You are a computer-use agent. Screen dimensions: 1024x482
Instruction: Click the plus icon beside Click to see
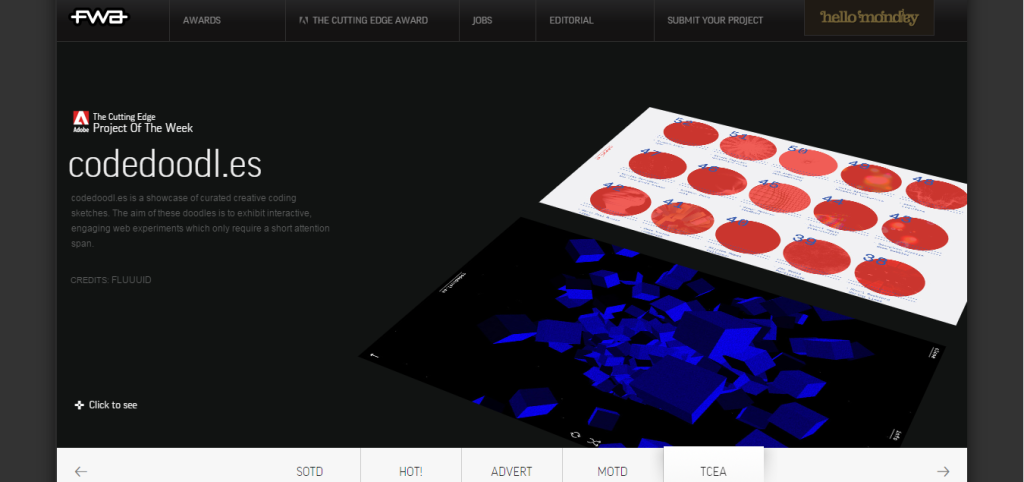79,405
